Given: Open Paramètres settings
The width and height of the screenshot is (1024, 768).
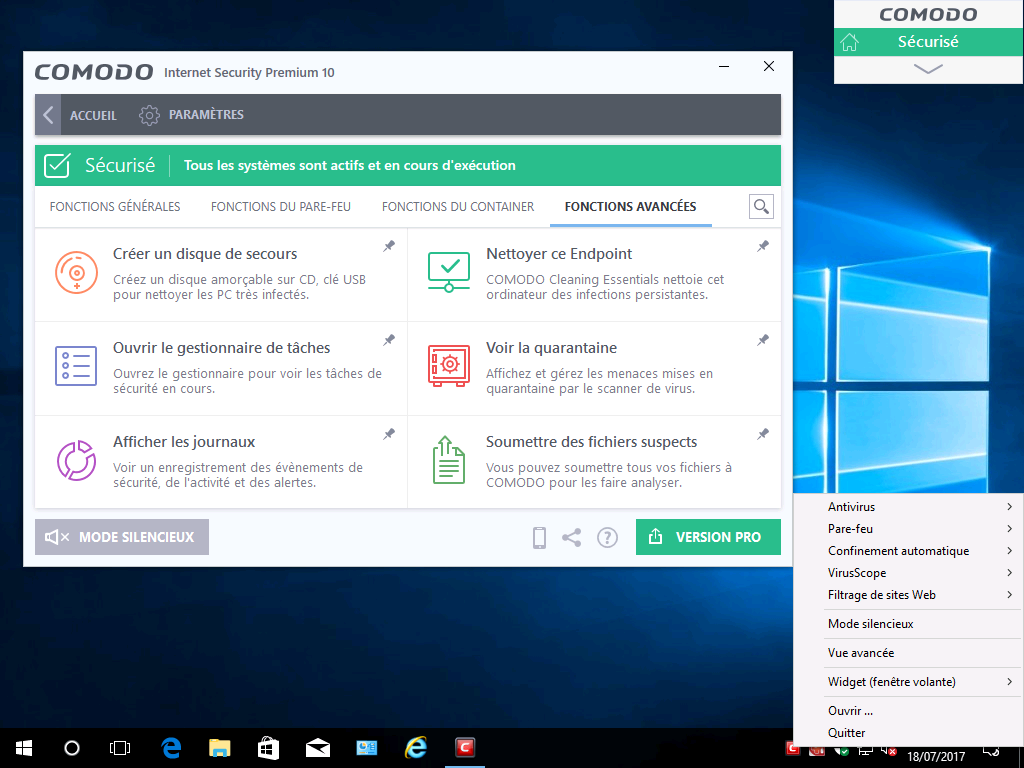Looking at the screenshot, I should tap(192, 115).
